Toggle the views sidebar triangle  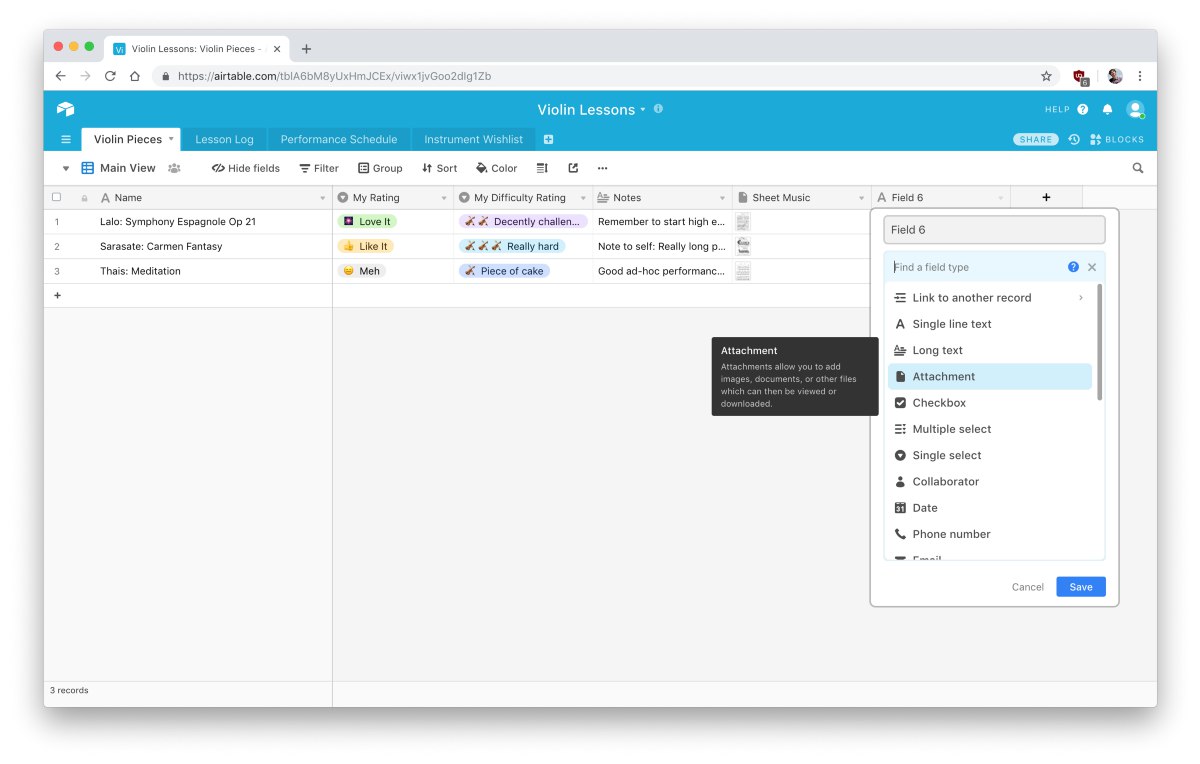click(66, 168)
